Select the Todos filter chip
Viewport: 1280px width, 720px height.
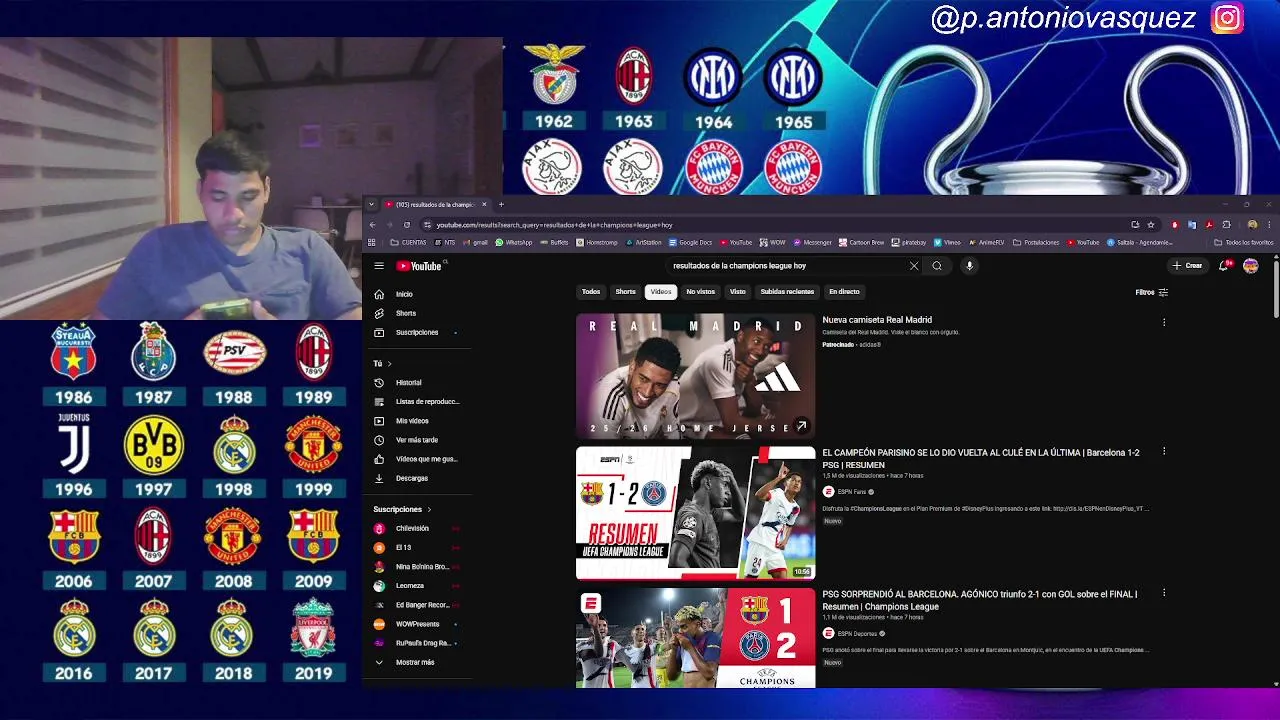pos(591,292)
